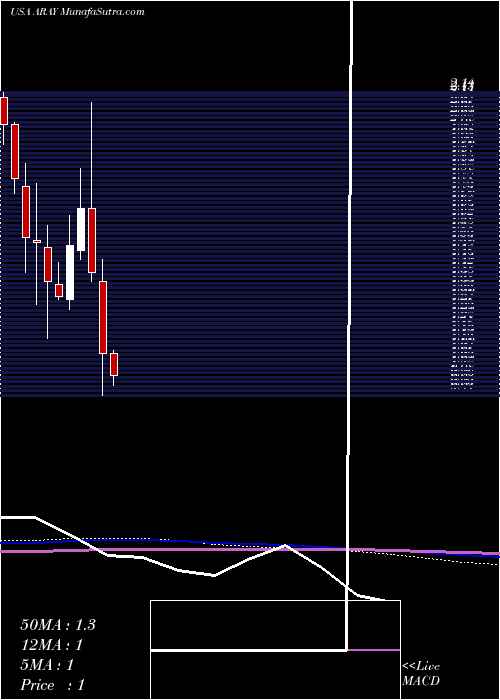Click the 50MA : 1.3 value
This screenshot has height=700, width=500.
(x=58, y=625)
